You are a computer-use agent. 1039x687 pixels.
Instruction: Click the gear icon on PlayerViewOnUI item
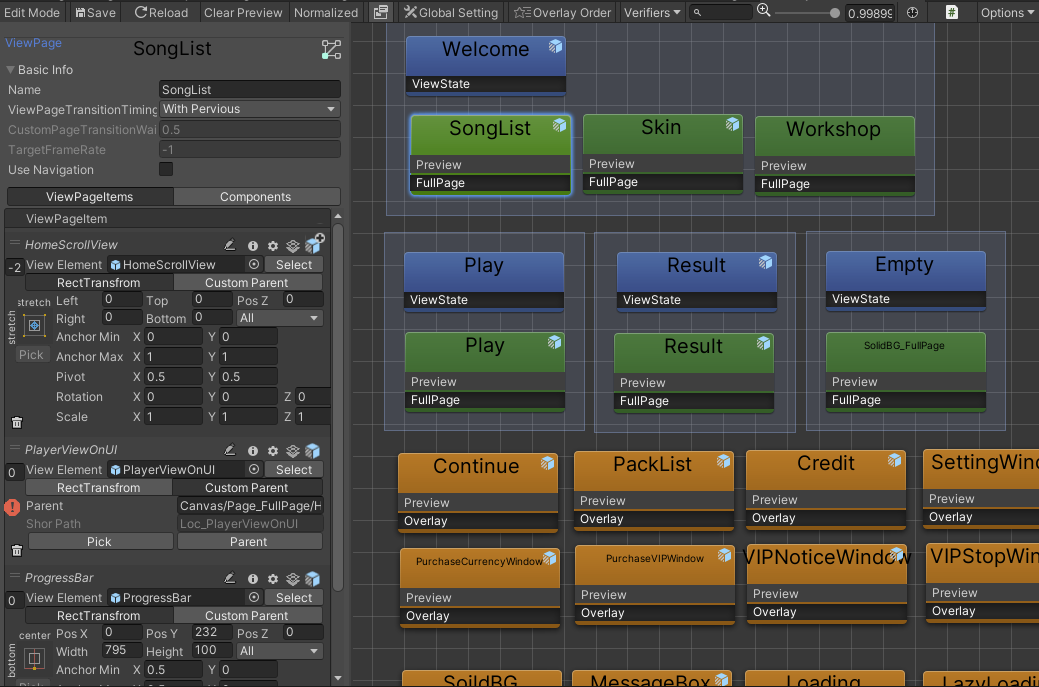click(272, 451)
